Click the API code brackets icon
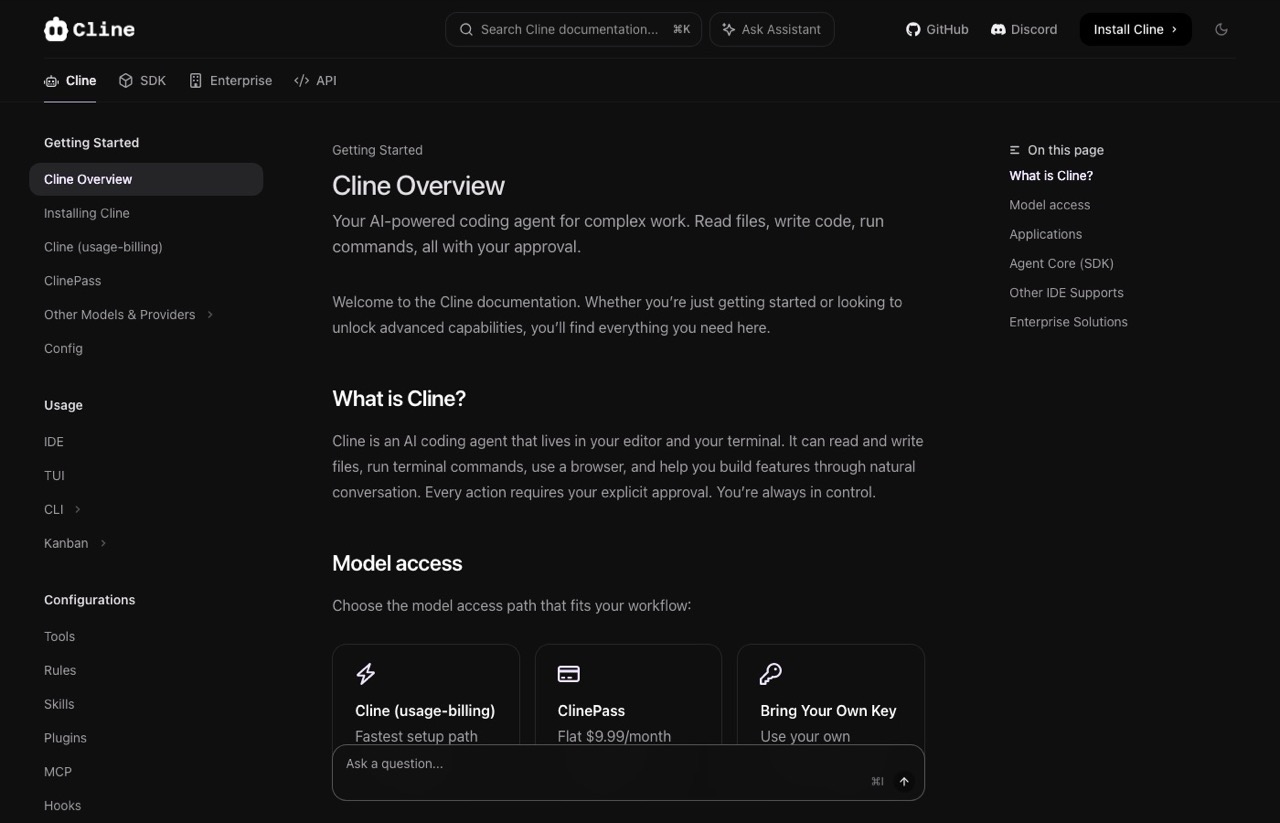 coord(301,81)
